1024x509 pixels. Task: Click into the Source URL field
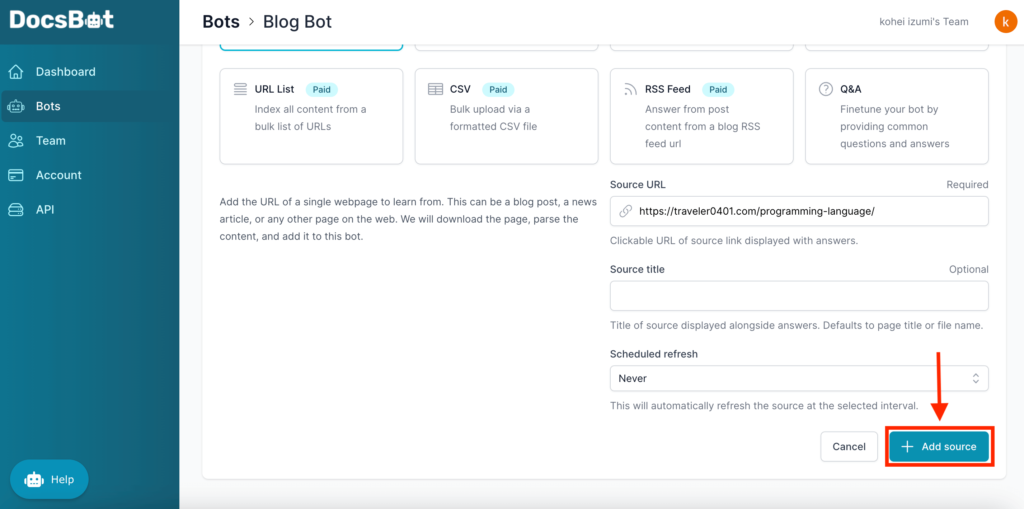[799, 211]
